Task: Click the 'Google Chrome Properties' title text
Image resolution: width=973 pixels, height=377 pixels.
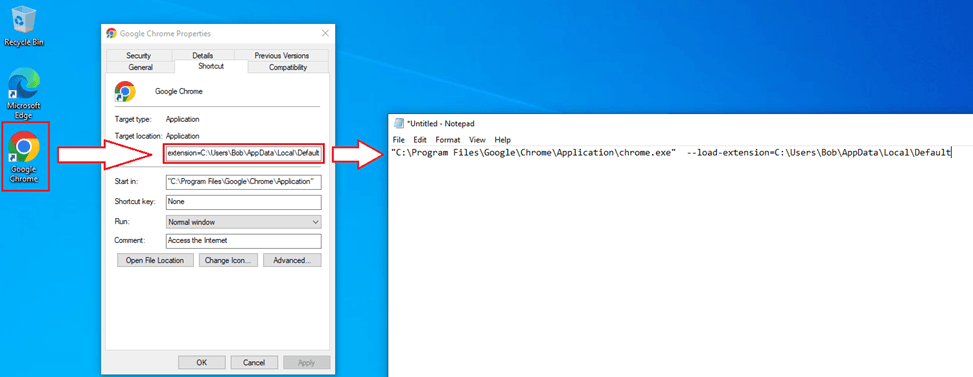Action: coord(165,33)
